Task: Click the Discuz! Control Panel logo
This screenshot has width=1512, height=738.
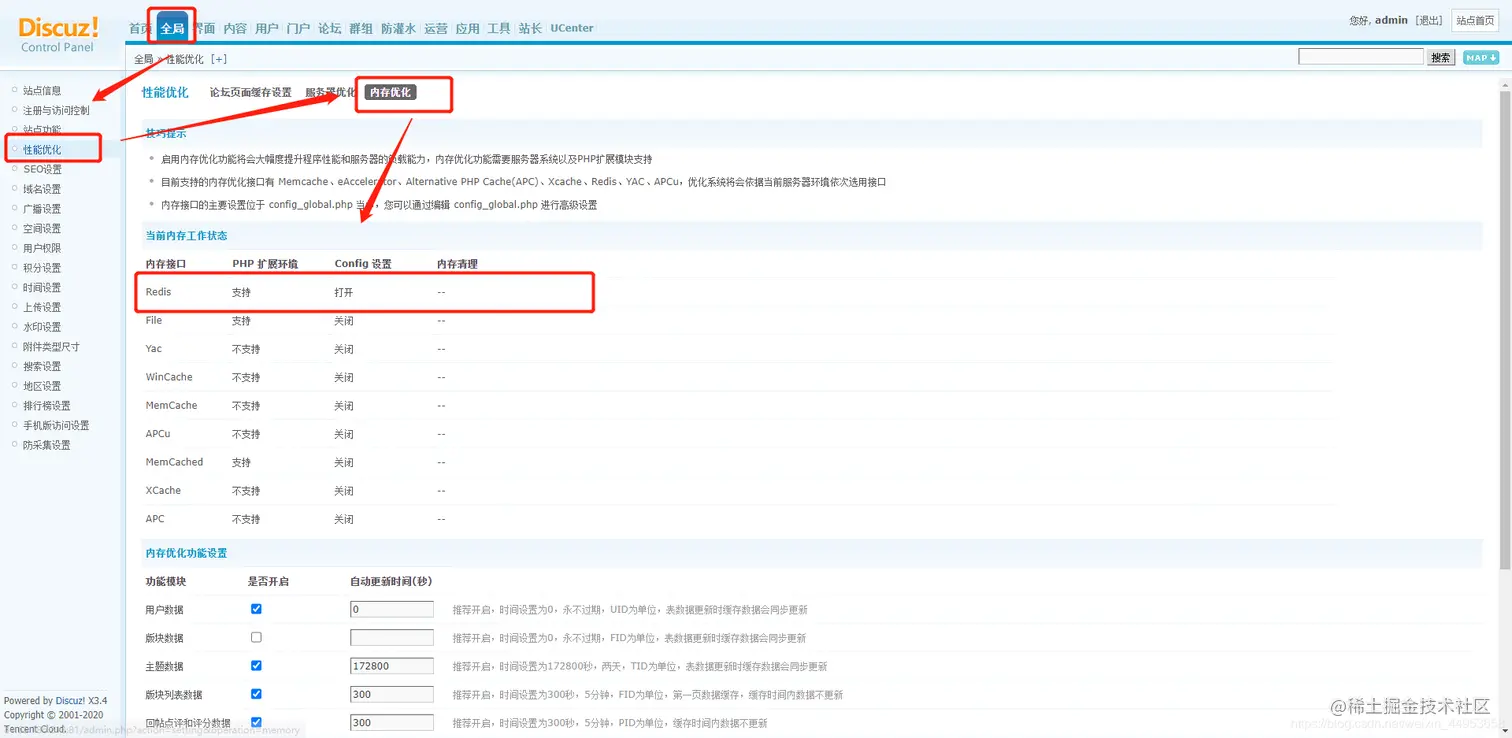Action: pyautogui.click(x=58, y=33)
